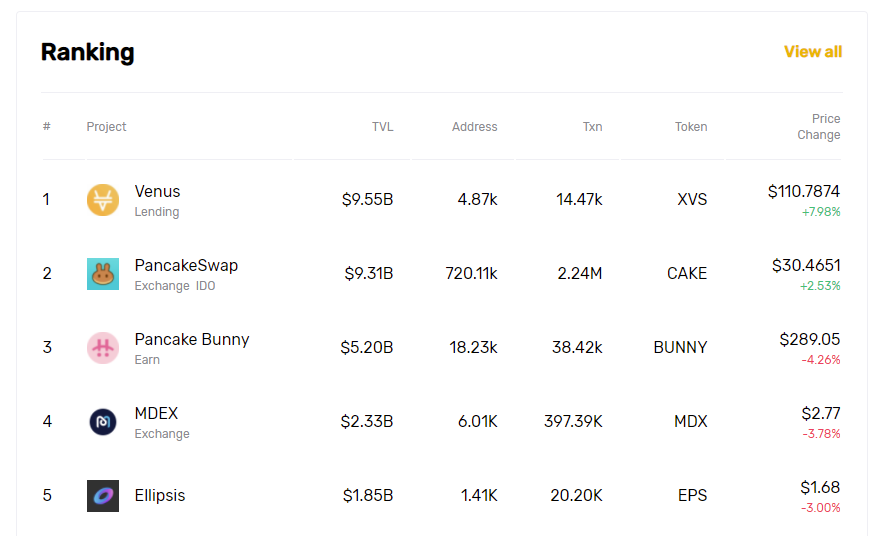The image size is (882, 536).
Task: Click the Venus project logo icon
Action: point(103,200)
